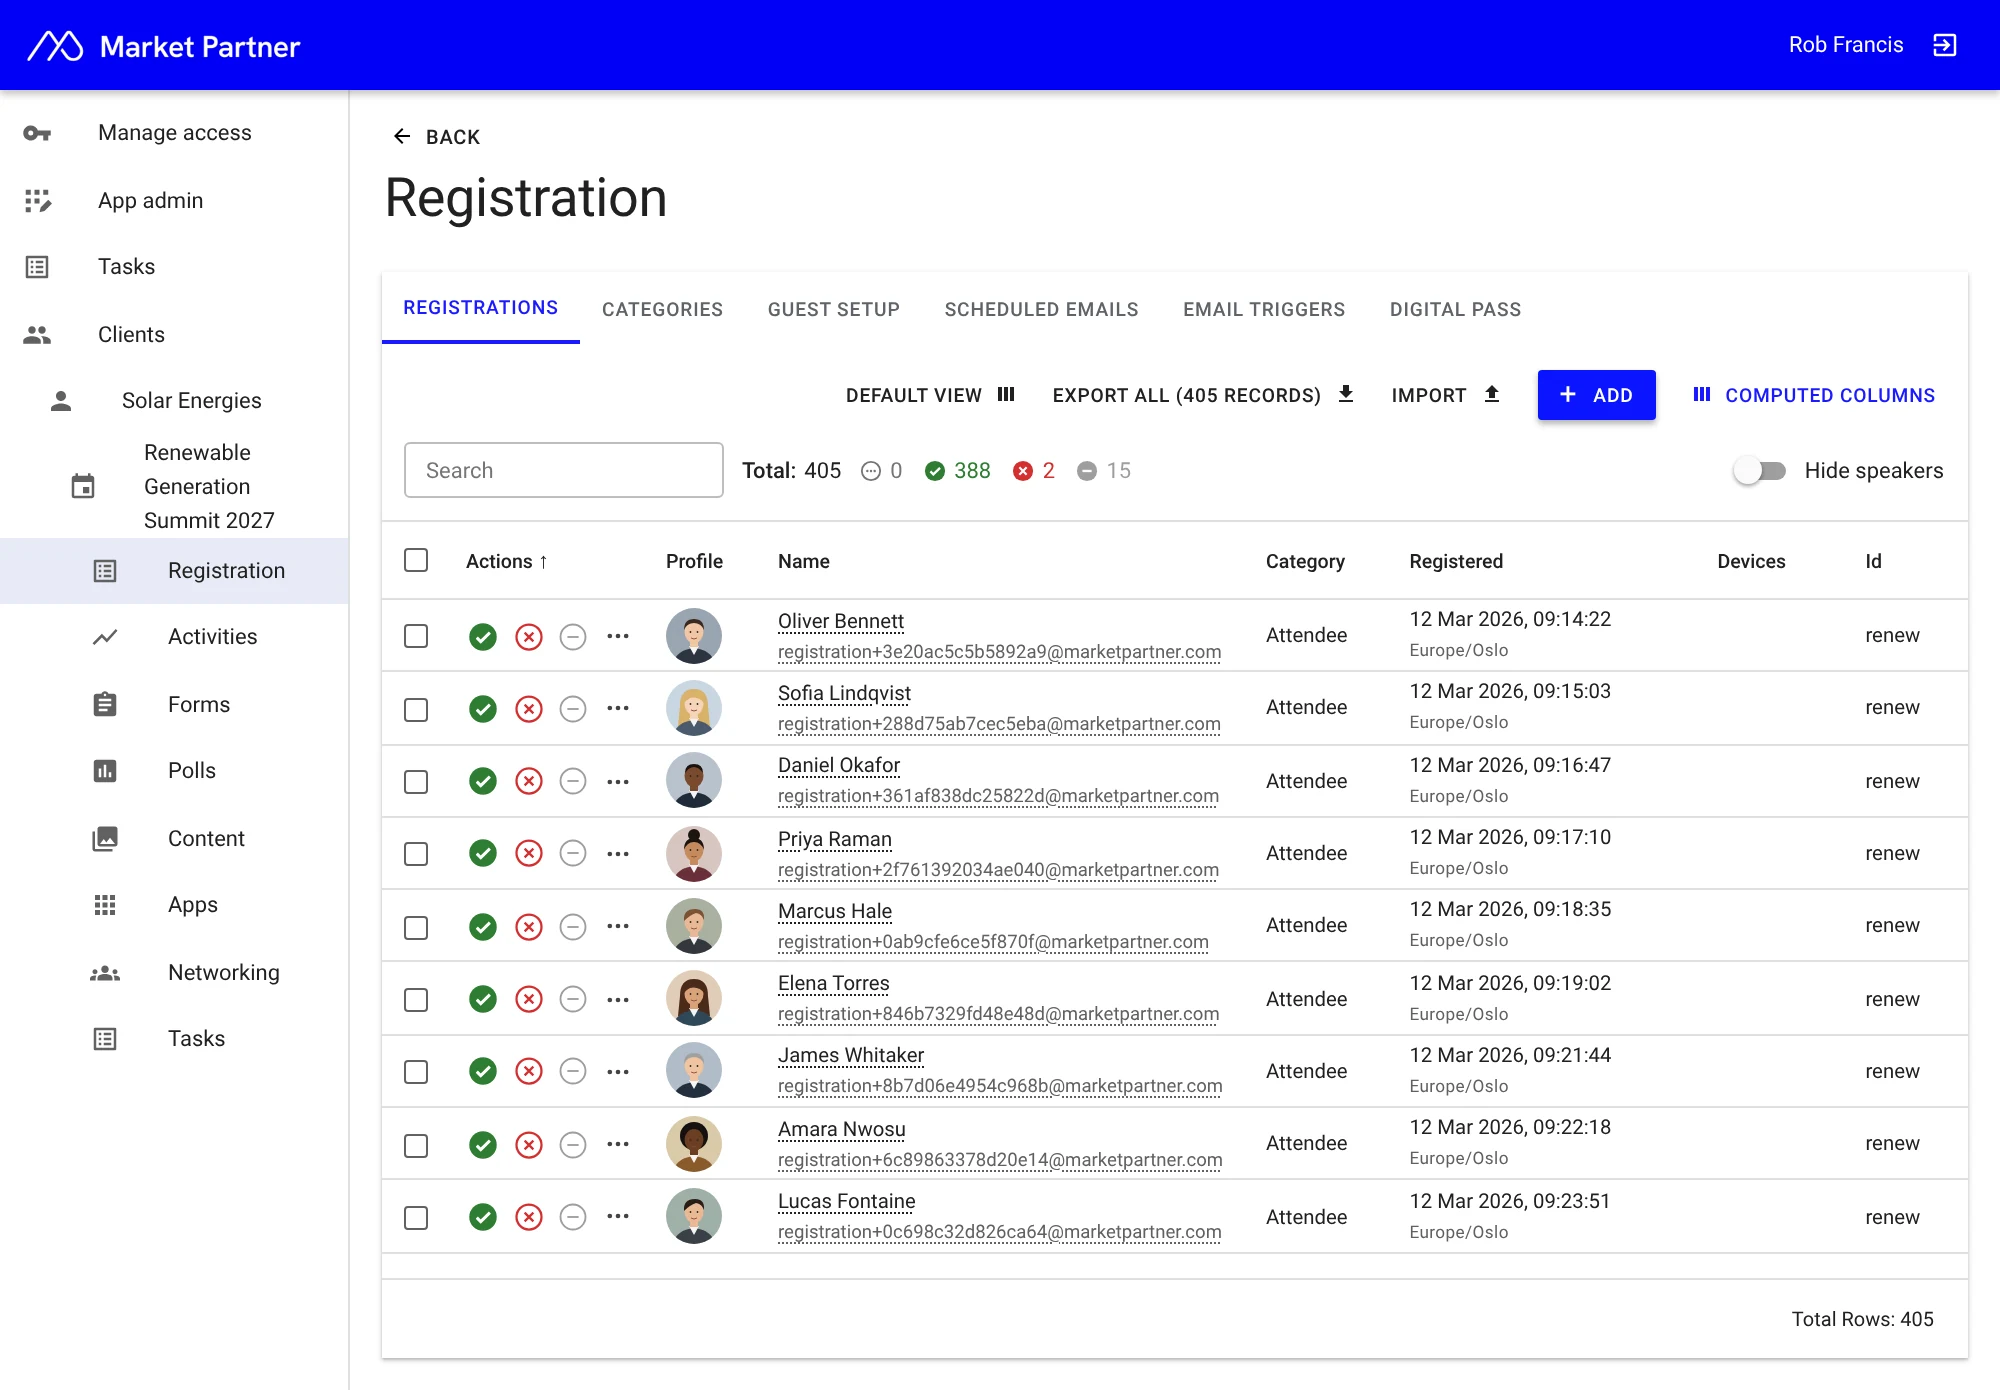Viewport: 2000px width, 1390px height.
Task: Open more actions for Marcus Hale
Action: pyautogui.click(x=618, y=927)
